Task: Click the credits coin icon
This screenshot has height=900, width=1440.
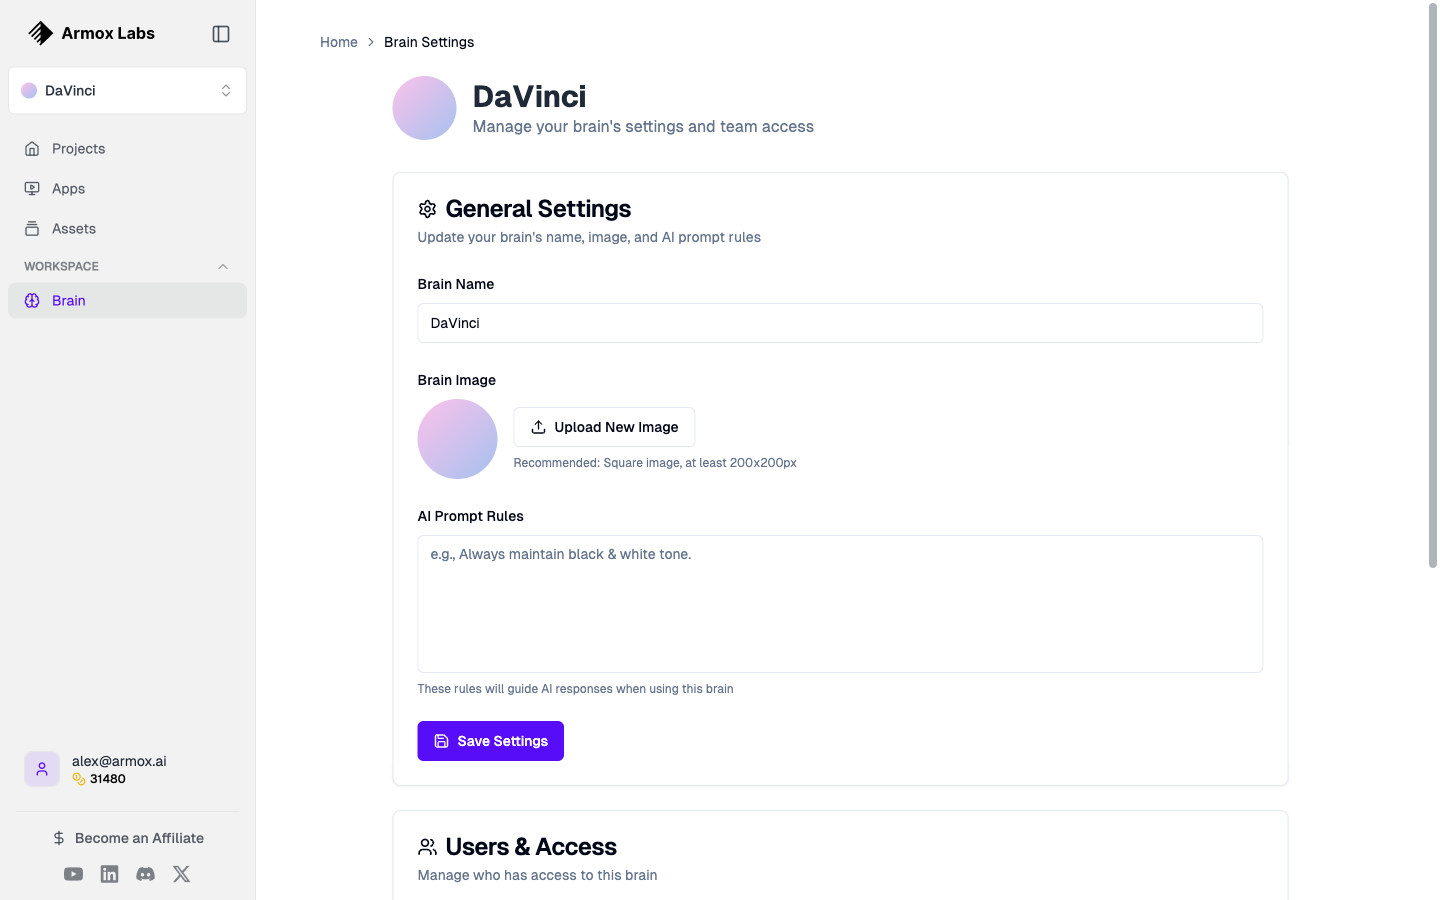Action: (79, 779)
